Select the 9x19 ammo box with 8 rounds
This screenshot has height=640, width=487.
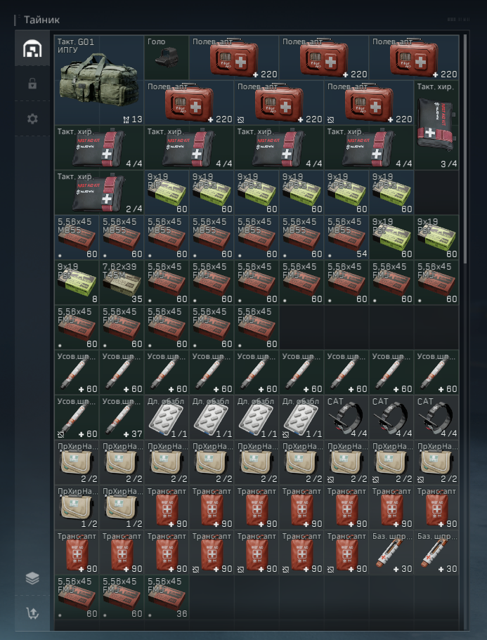coord(77,282)
